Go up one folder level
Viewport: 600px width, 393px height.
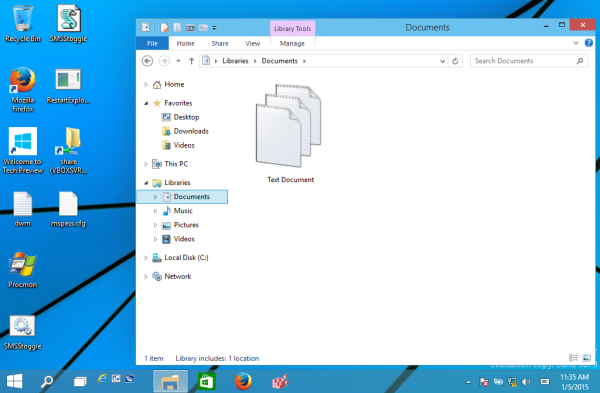click(x=191, y=61)
